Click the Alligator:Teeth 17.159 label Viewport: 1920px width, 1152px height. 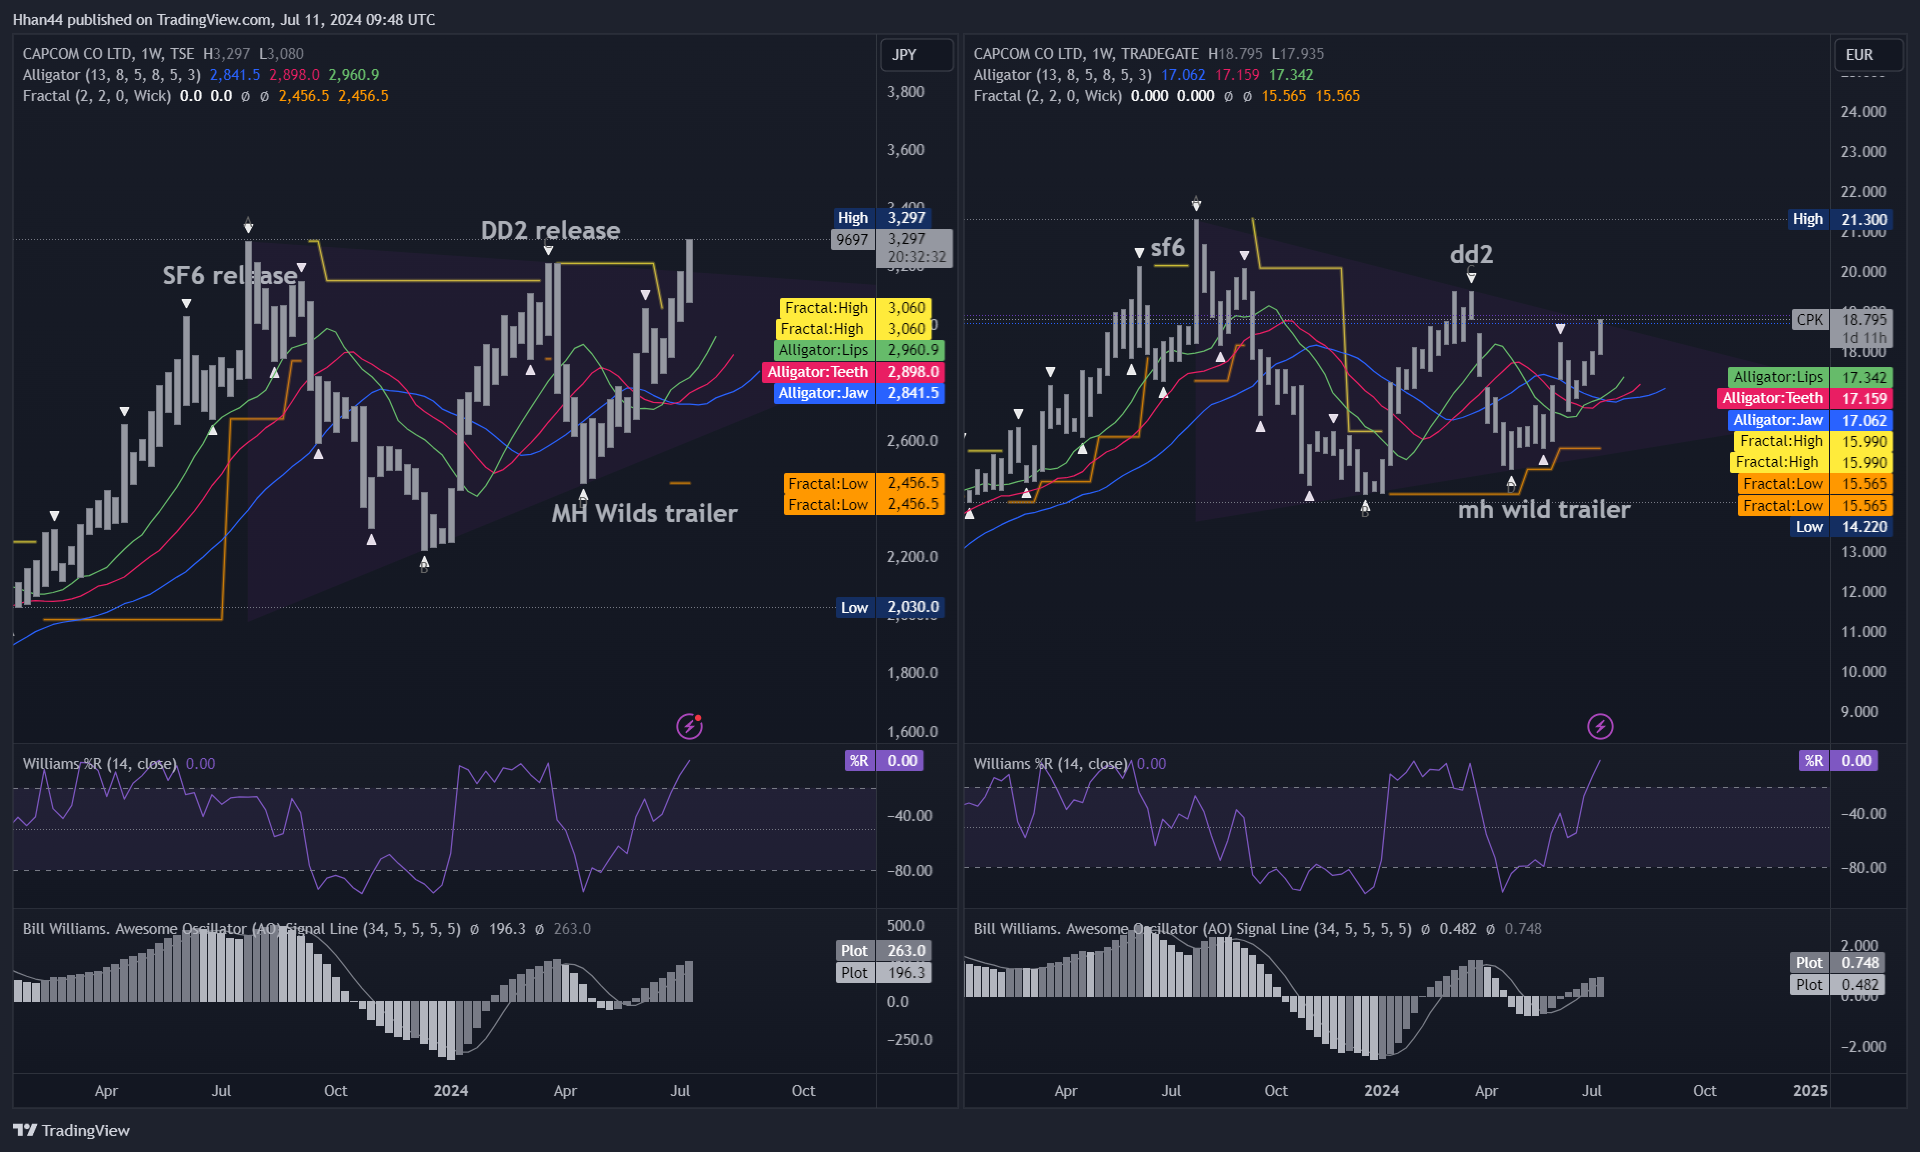tap(1805, 398)
